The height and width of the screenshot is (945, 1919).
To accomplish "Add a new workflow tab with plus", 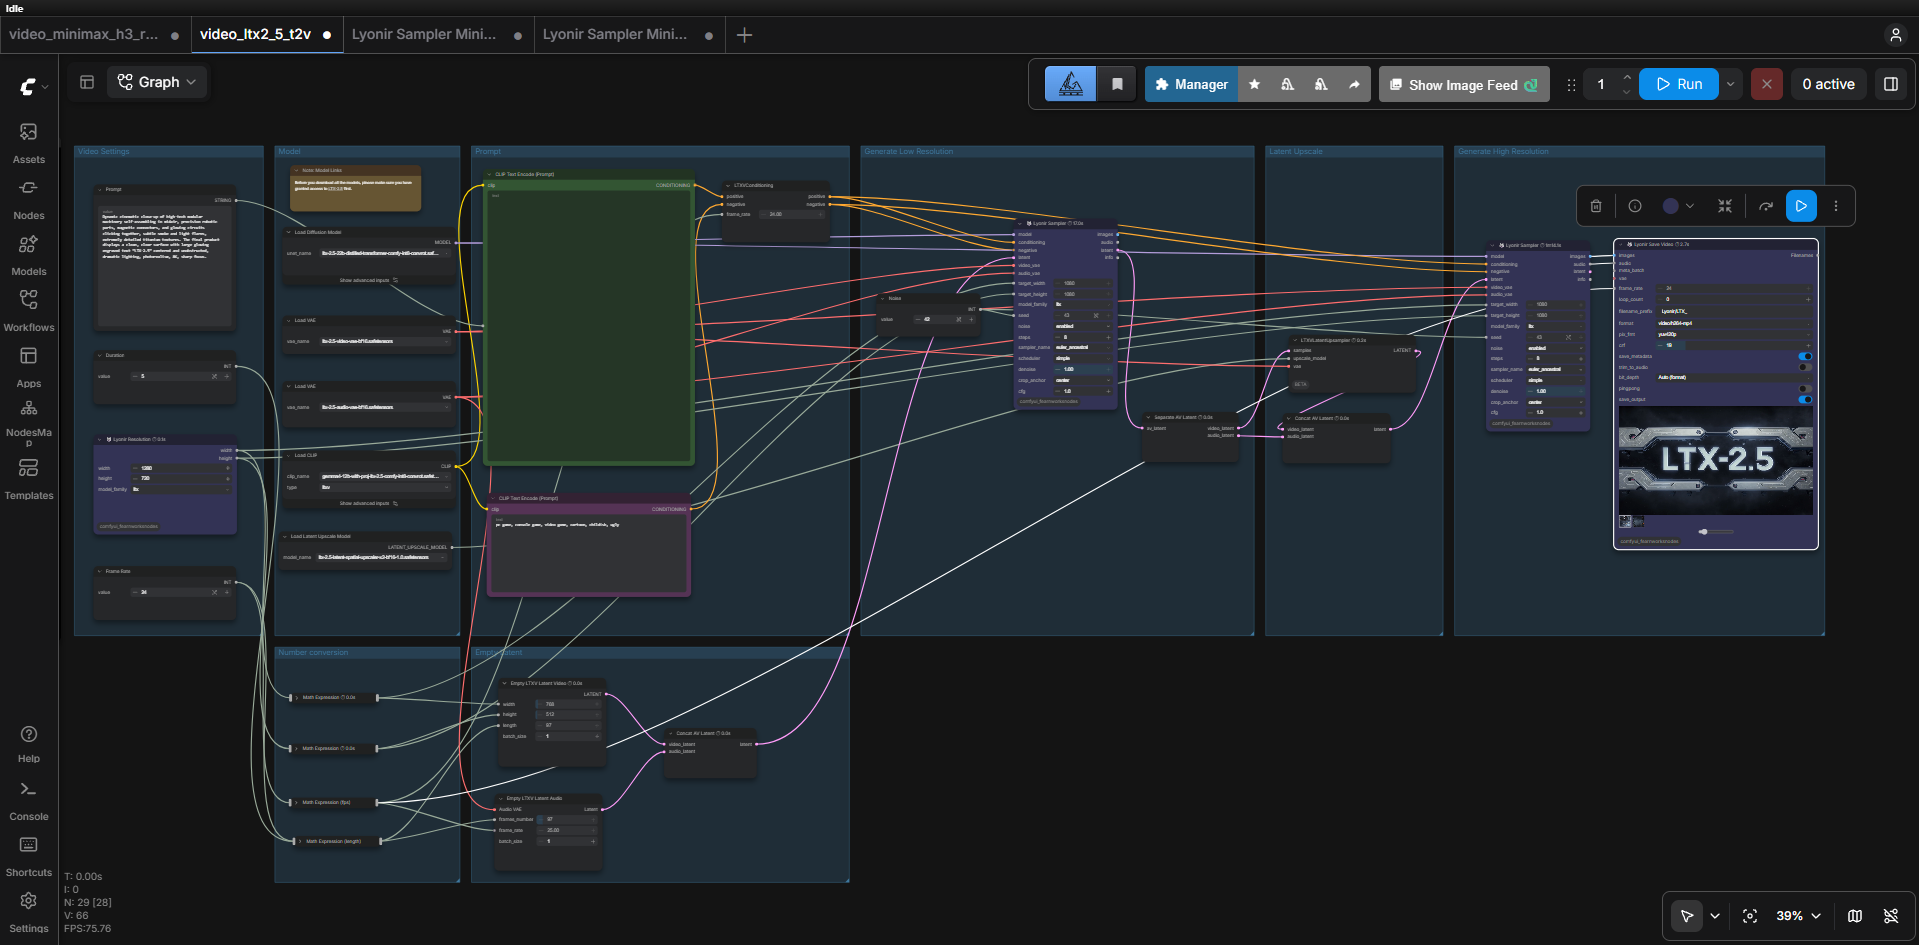I will point(744,35).
